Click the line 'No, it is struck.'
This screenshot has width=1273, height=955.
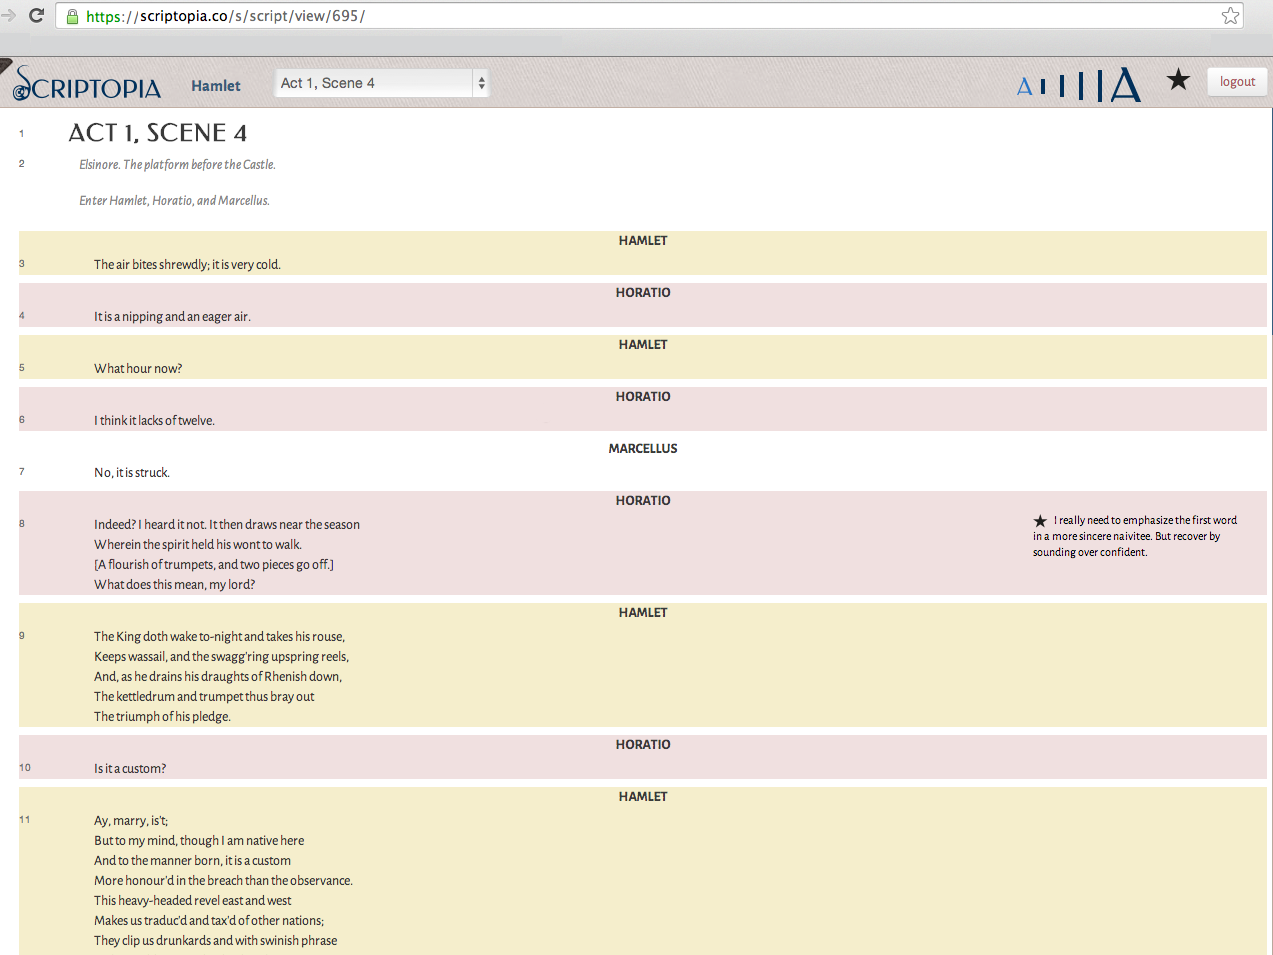pos(132,473)
